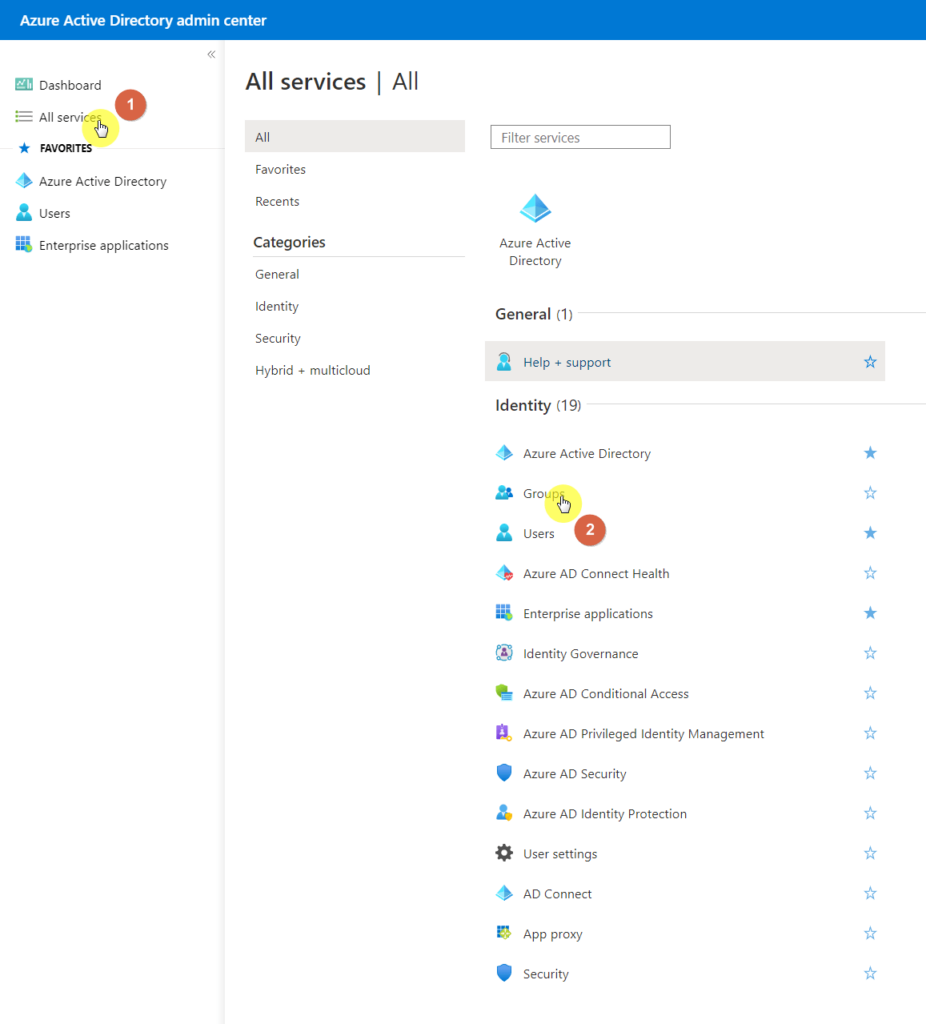Open the Identity Governance link
Image resolution: width=926 pixels, height=1024 pixels.
[x=581, y=654]
